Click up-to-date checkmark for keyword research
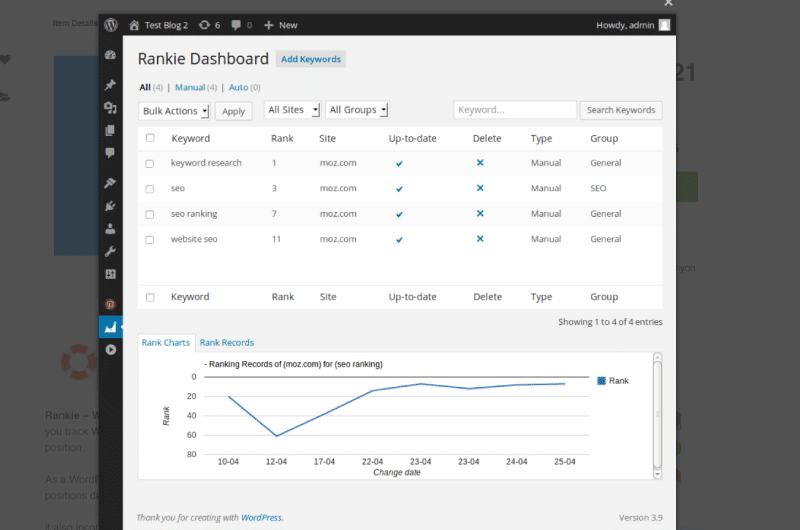 (399, 164)
